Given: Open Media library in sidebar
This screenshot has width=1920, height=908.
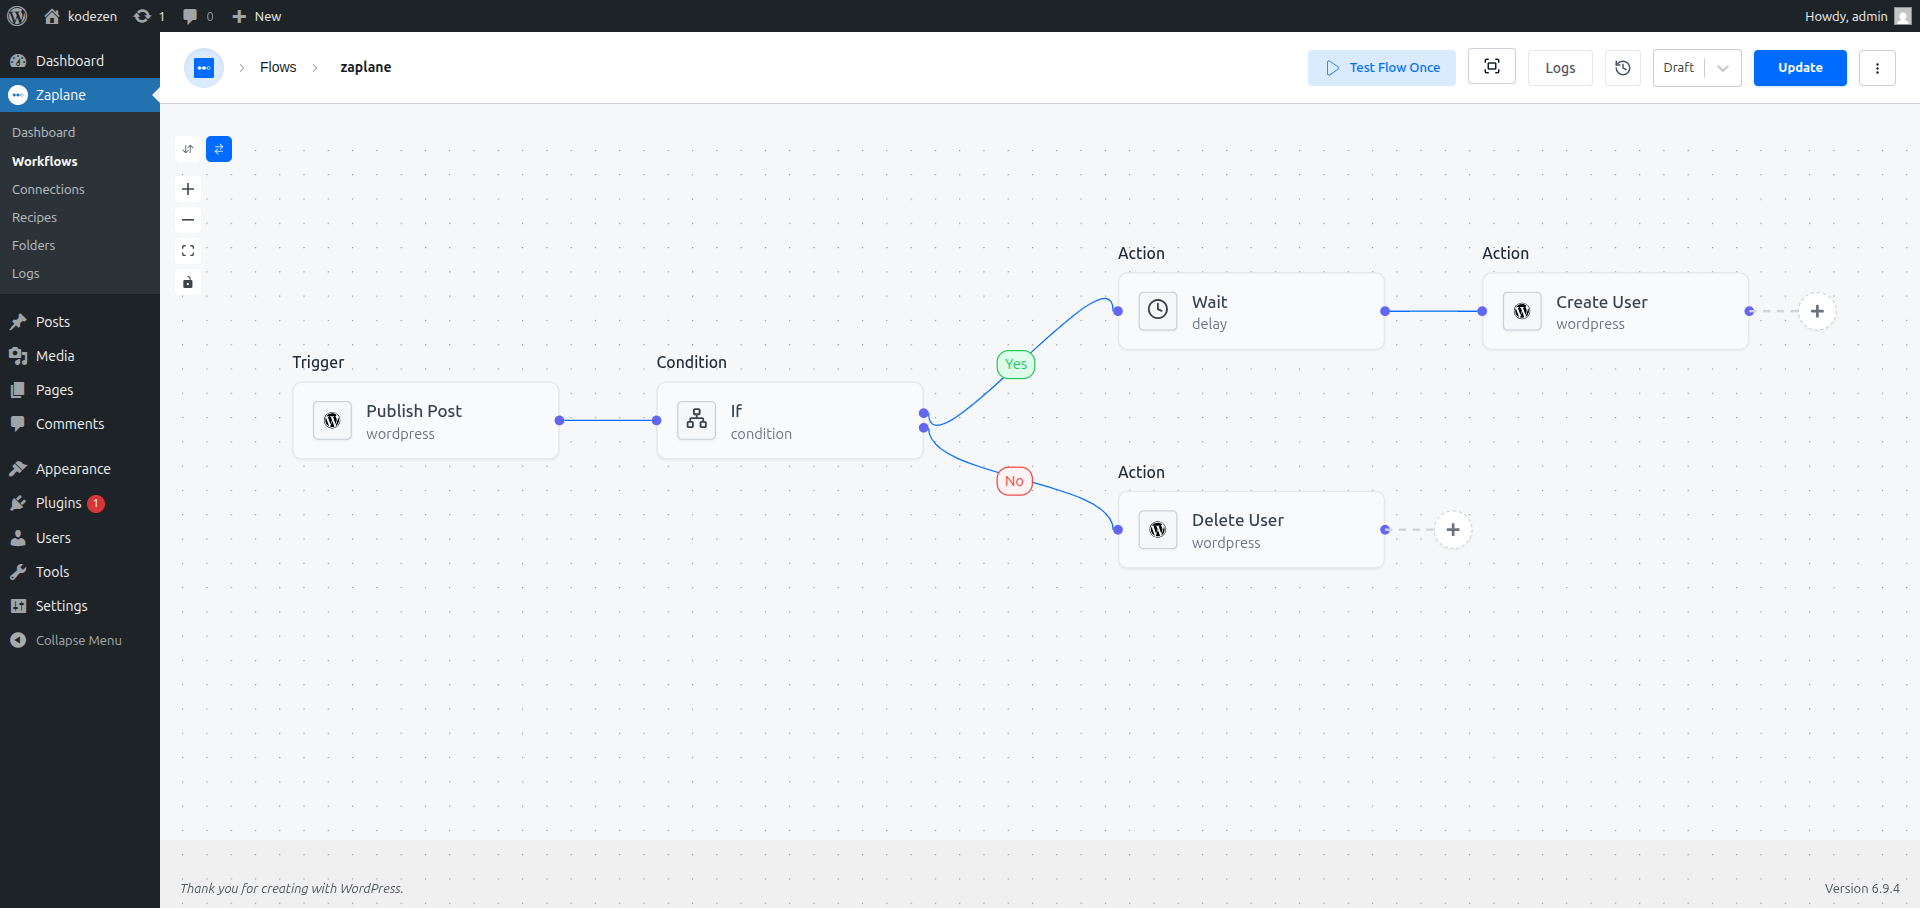Looking at the screenshot, I should (80, 356).
